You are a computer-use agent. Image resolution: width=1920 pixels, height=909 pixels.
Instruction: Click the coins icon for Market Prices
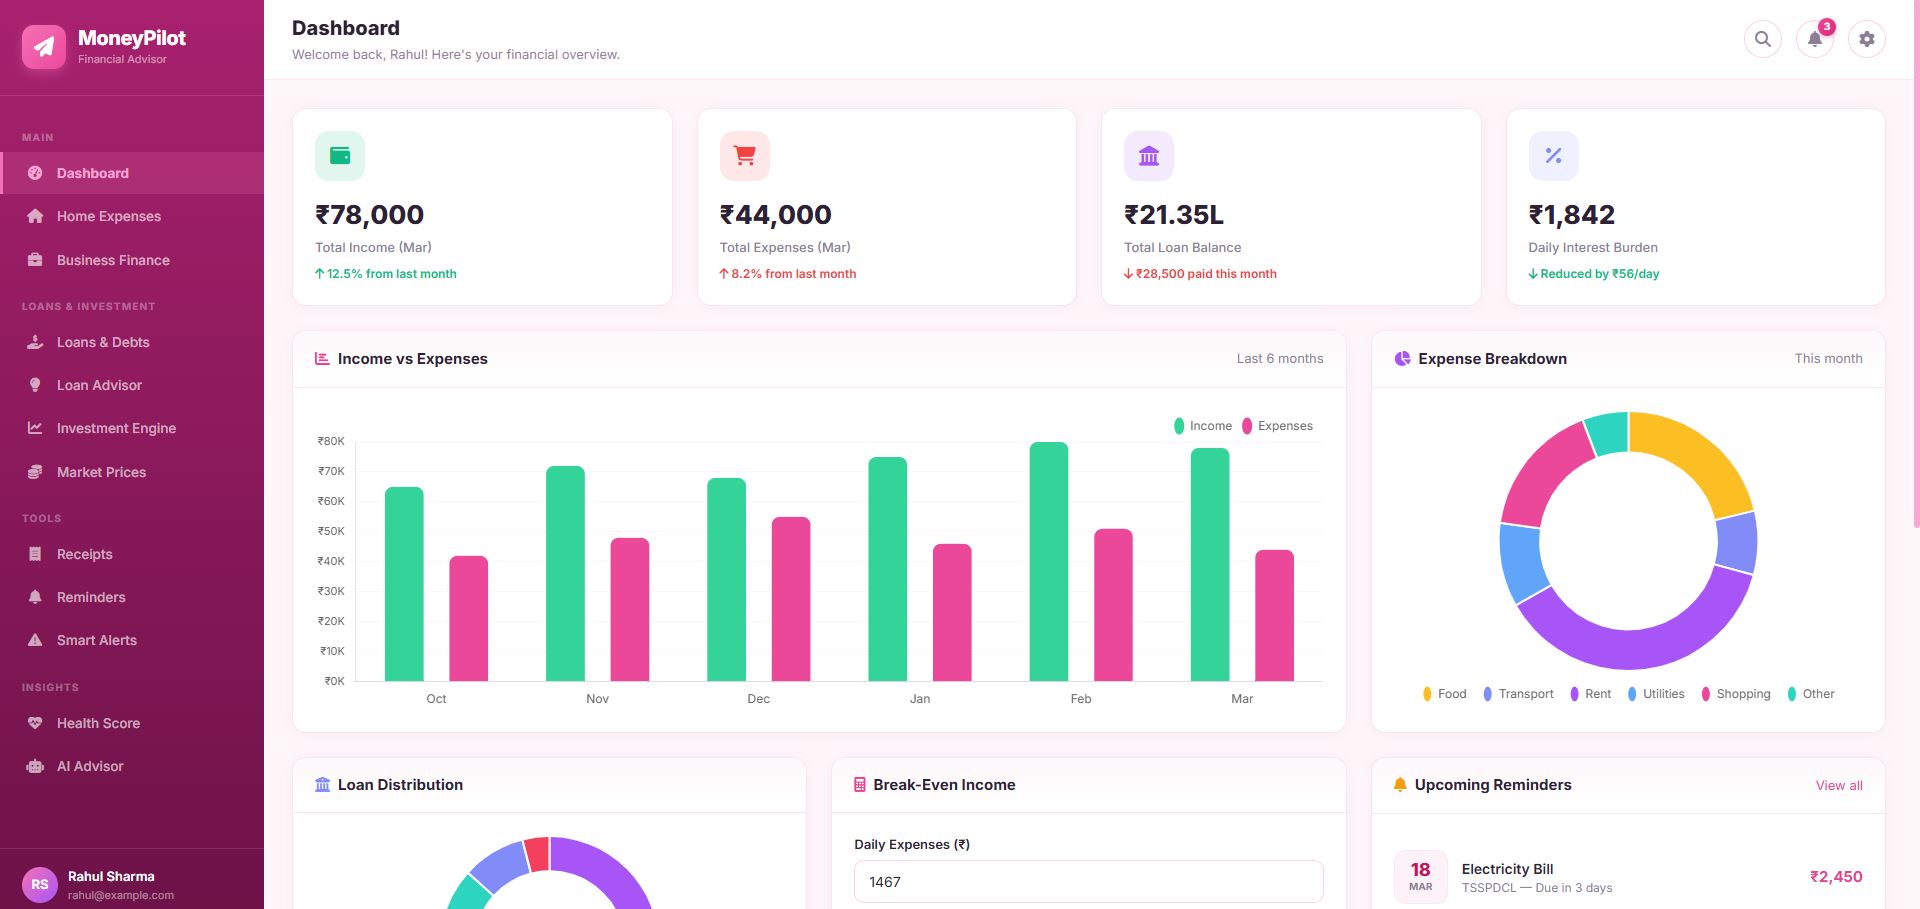(35, 472)
